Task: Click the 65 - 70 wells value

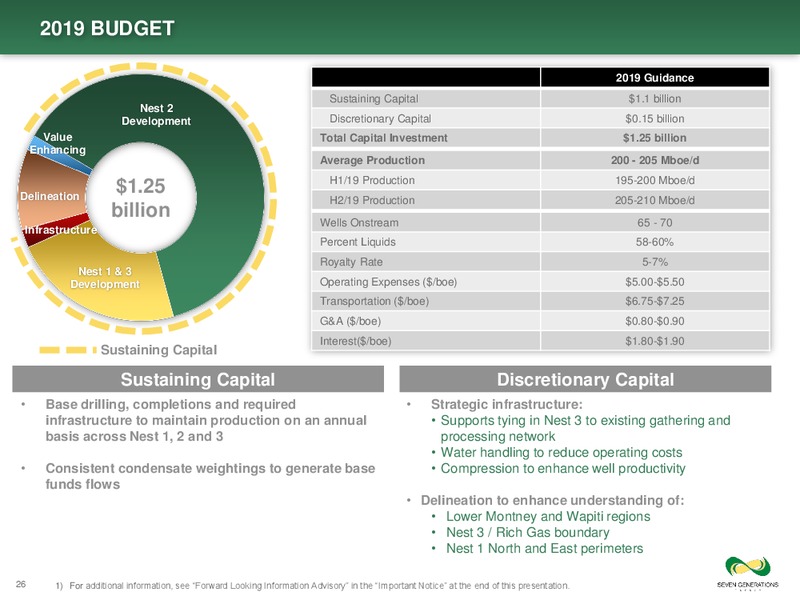Action: (655, 222)
